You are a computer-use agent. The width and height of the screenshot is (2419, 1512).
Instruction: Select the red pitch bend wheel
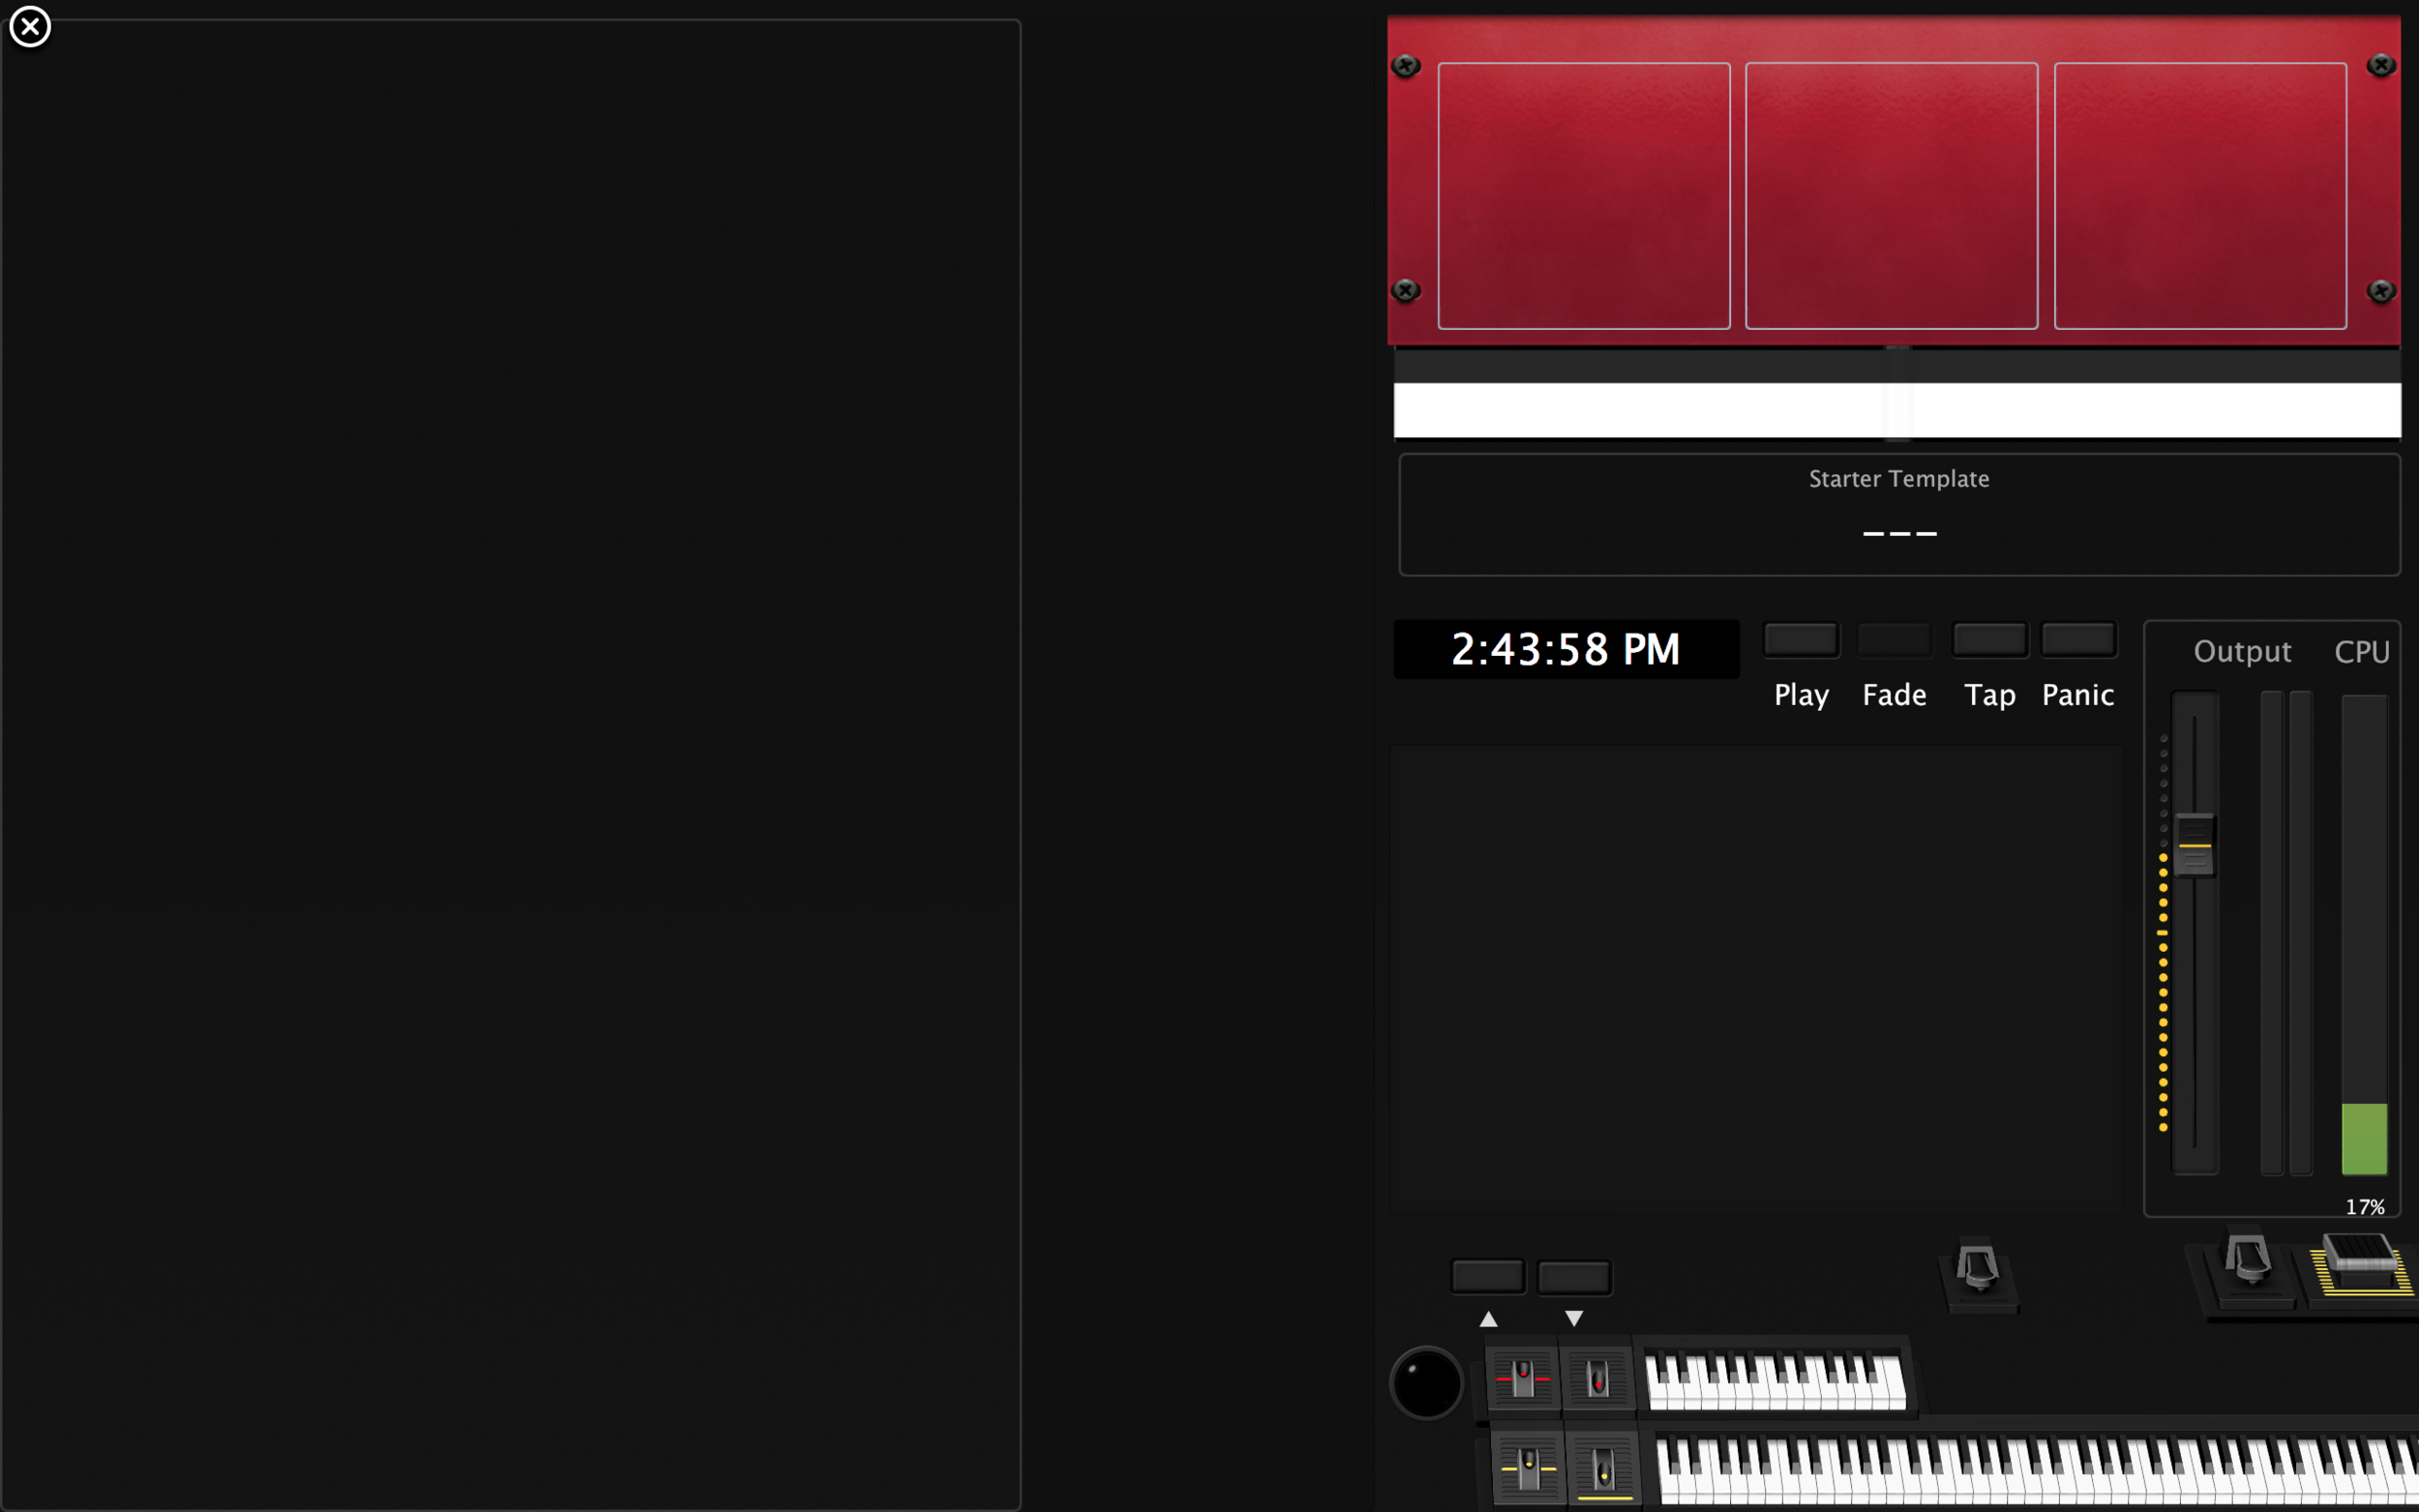[1523, 1379]
